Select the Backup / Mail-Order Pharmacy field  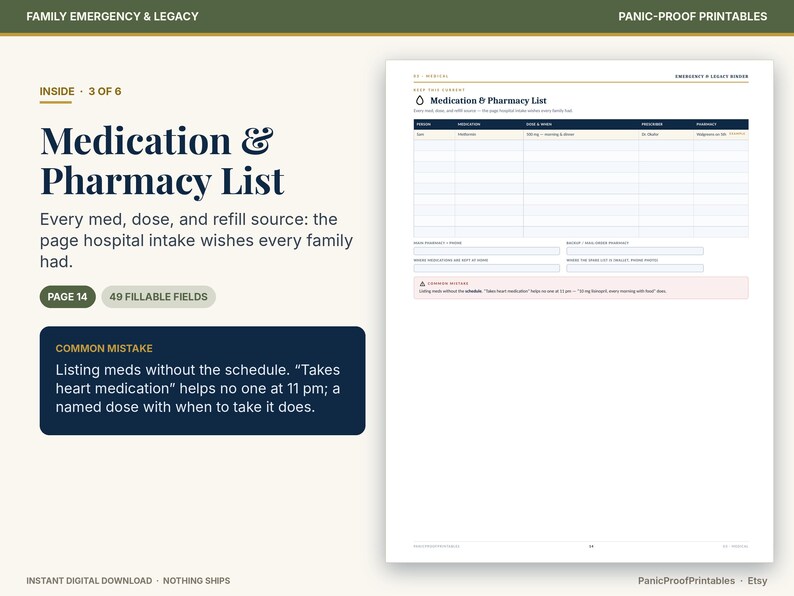coord(635,251)
